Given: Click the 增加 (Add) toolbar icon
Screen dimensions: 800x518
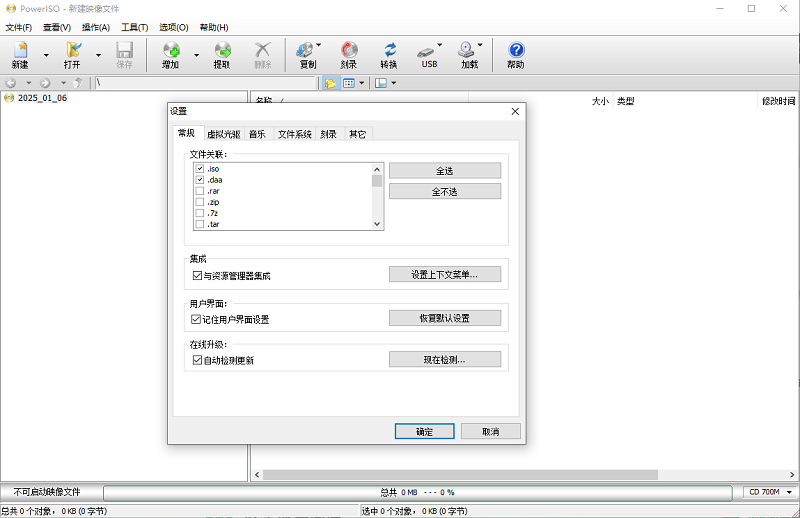Looking at the screenshot, I should tap(171, 55).
